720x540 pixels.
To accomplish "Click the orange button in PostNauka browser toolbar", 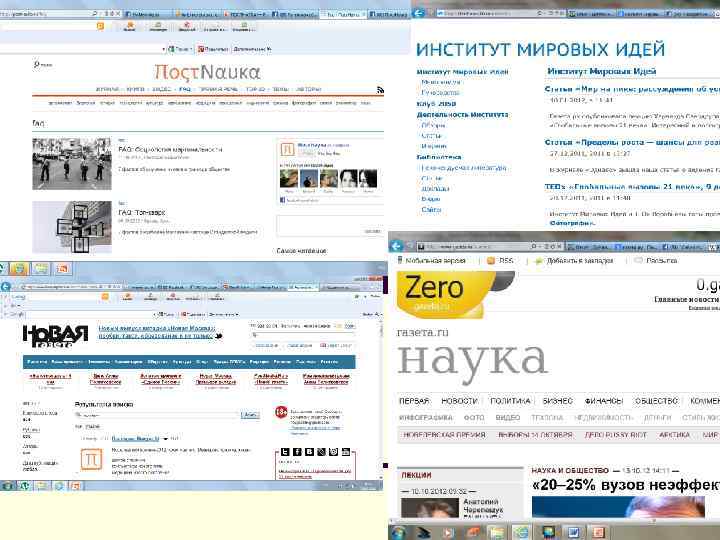I will coord(100,26).
